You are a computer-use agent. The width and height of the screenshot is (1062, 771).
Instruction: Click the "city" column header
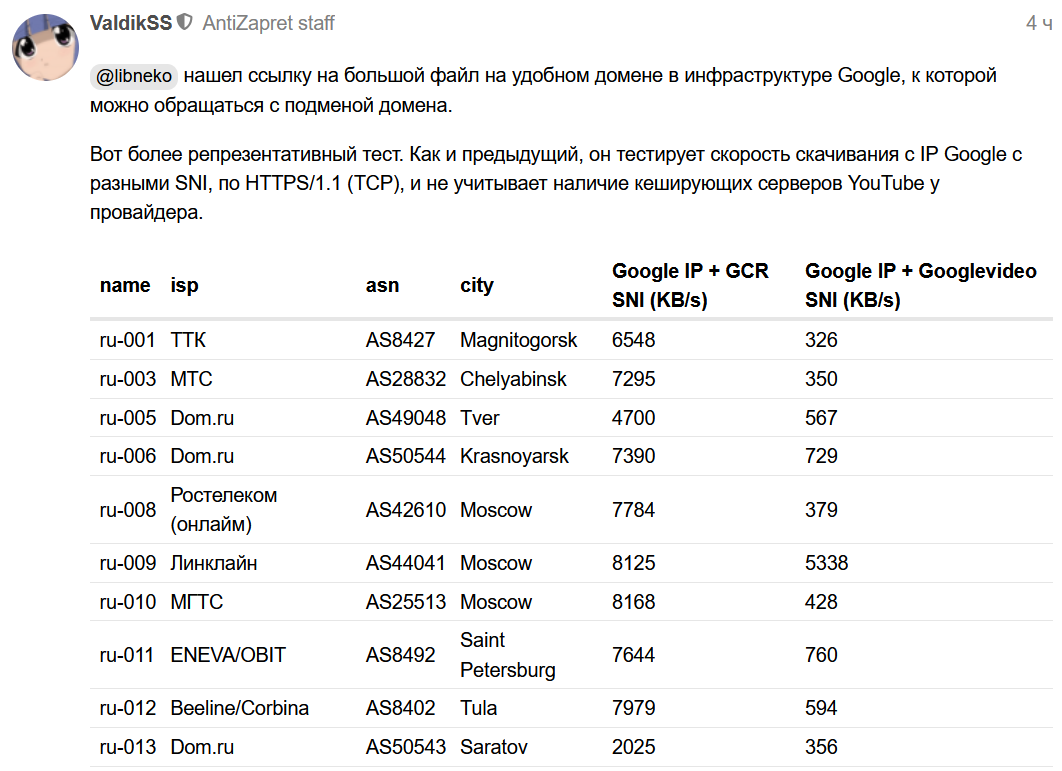coord(477,286)
